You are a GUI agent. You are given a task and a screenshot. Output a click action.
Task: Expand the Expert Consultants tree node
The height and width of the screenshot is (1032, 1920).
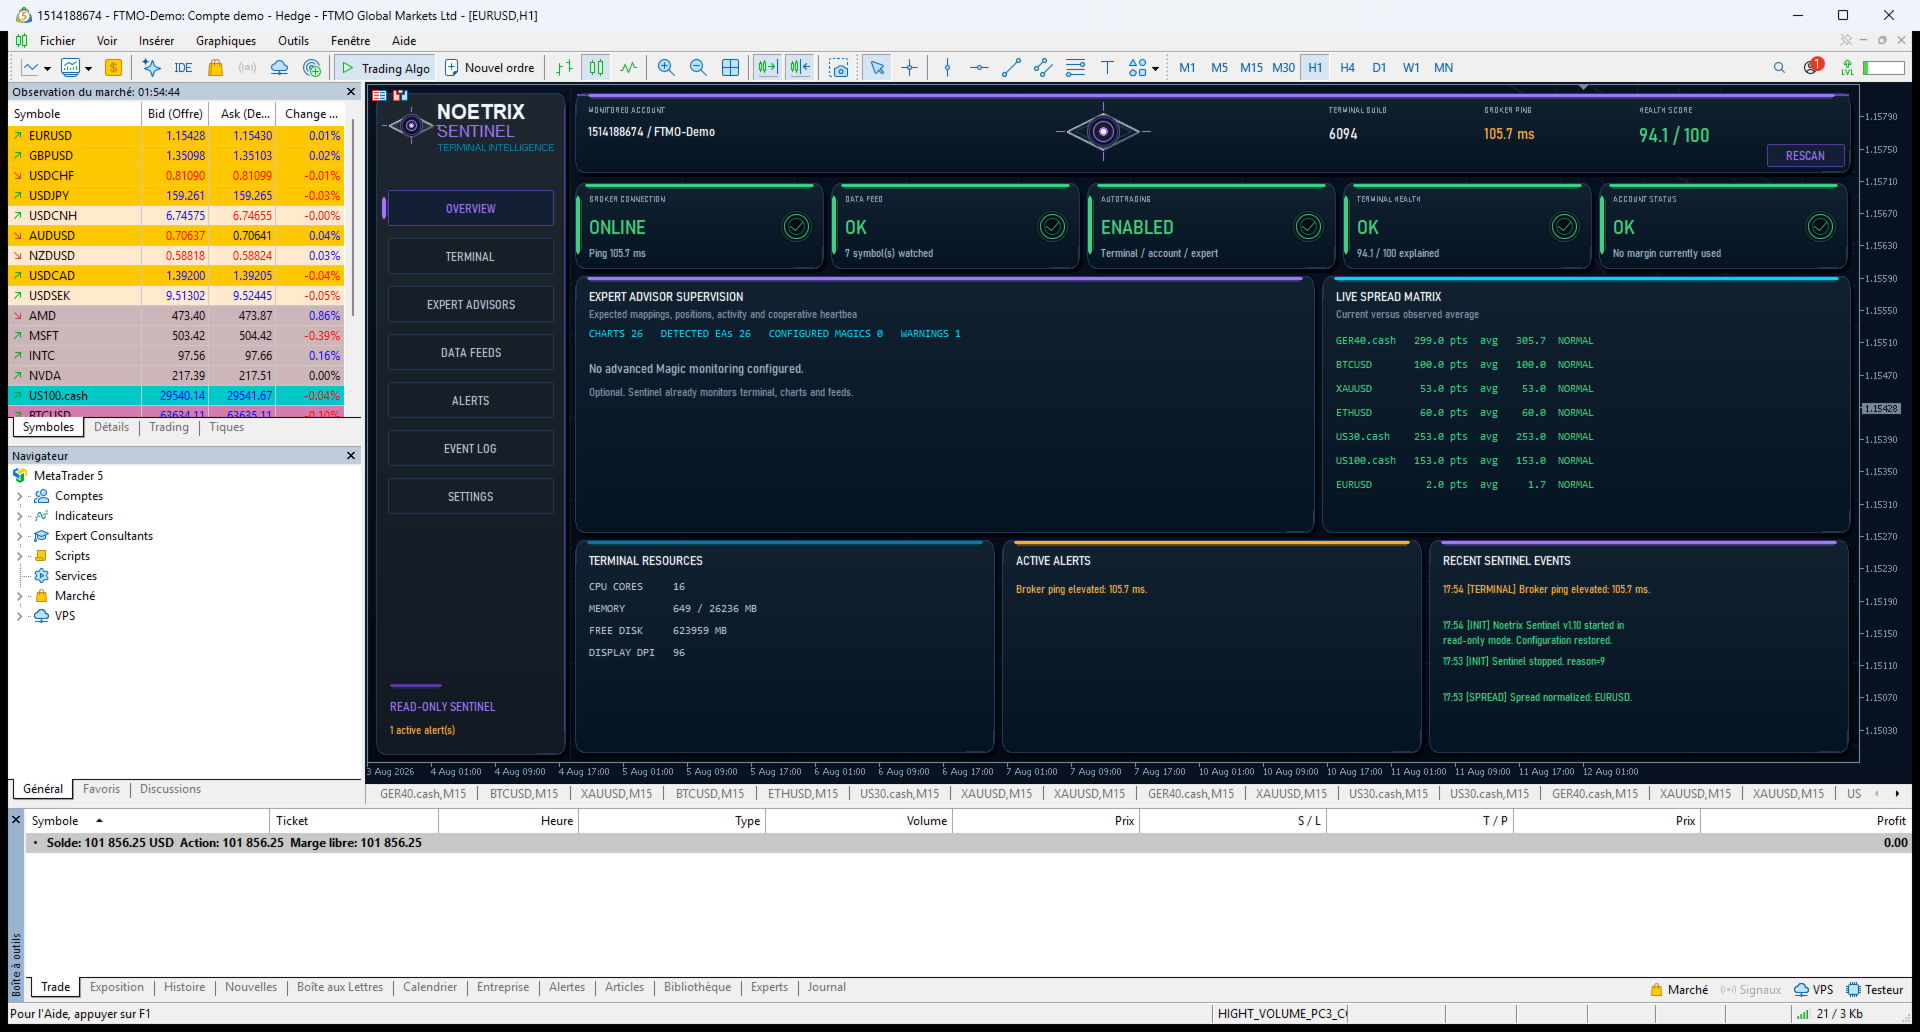(x=19, y=536)
